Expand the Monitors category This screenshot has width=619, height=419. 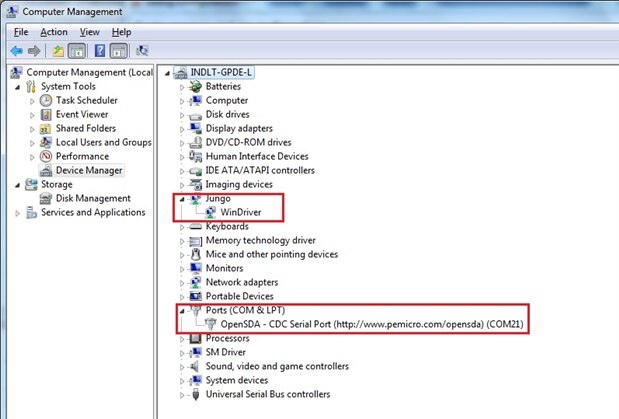[182, 269]
